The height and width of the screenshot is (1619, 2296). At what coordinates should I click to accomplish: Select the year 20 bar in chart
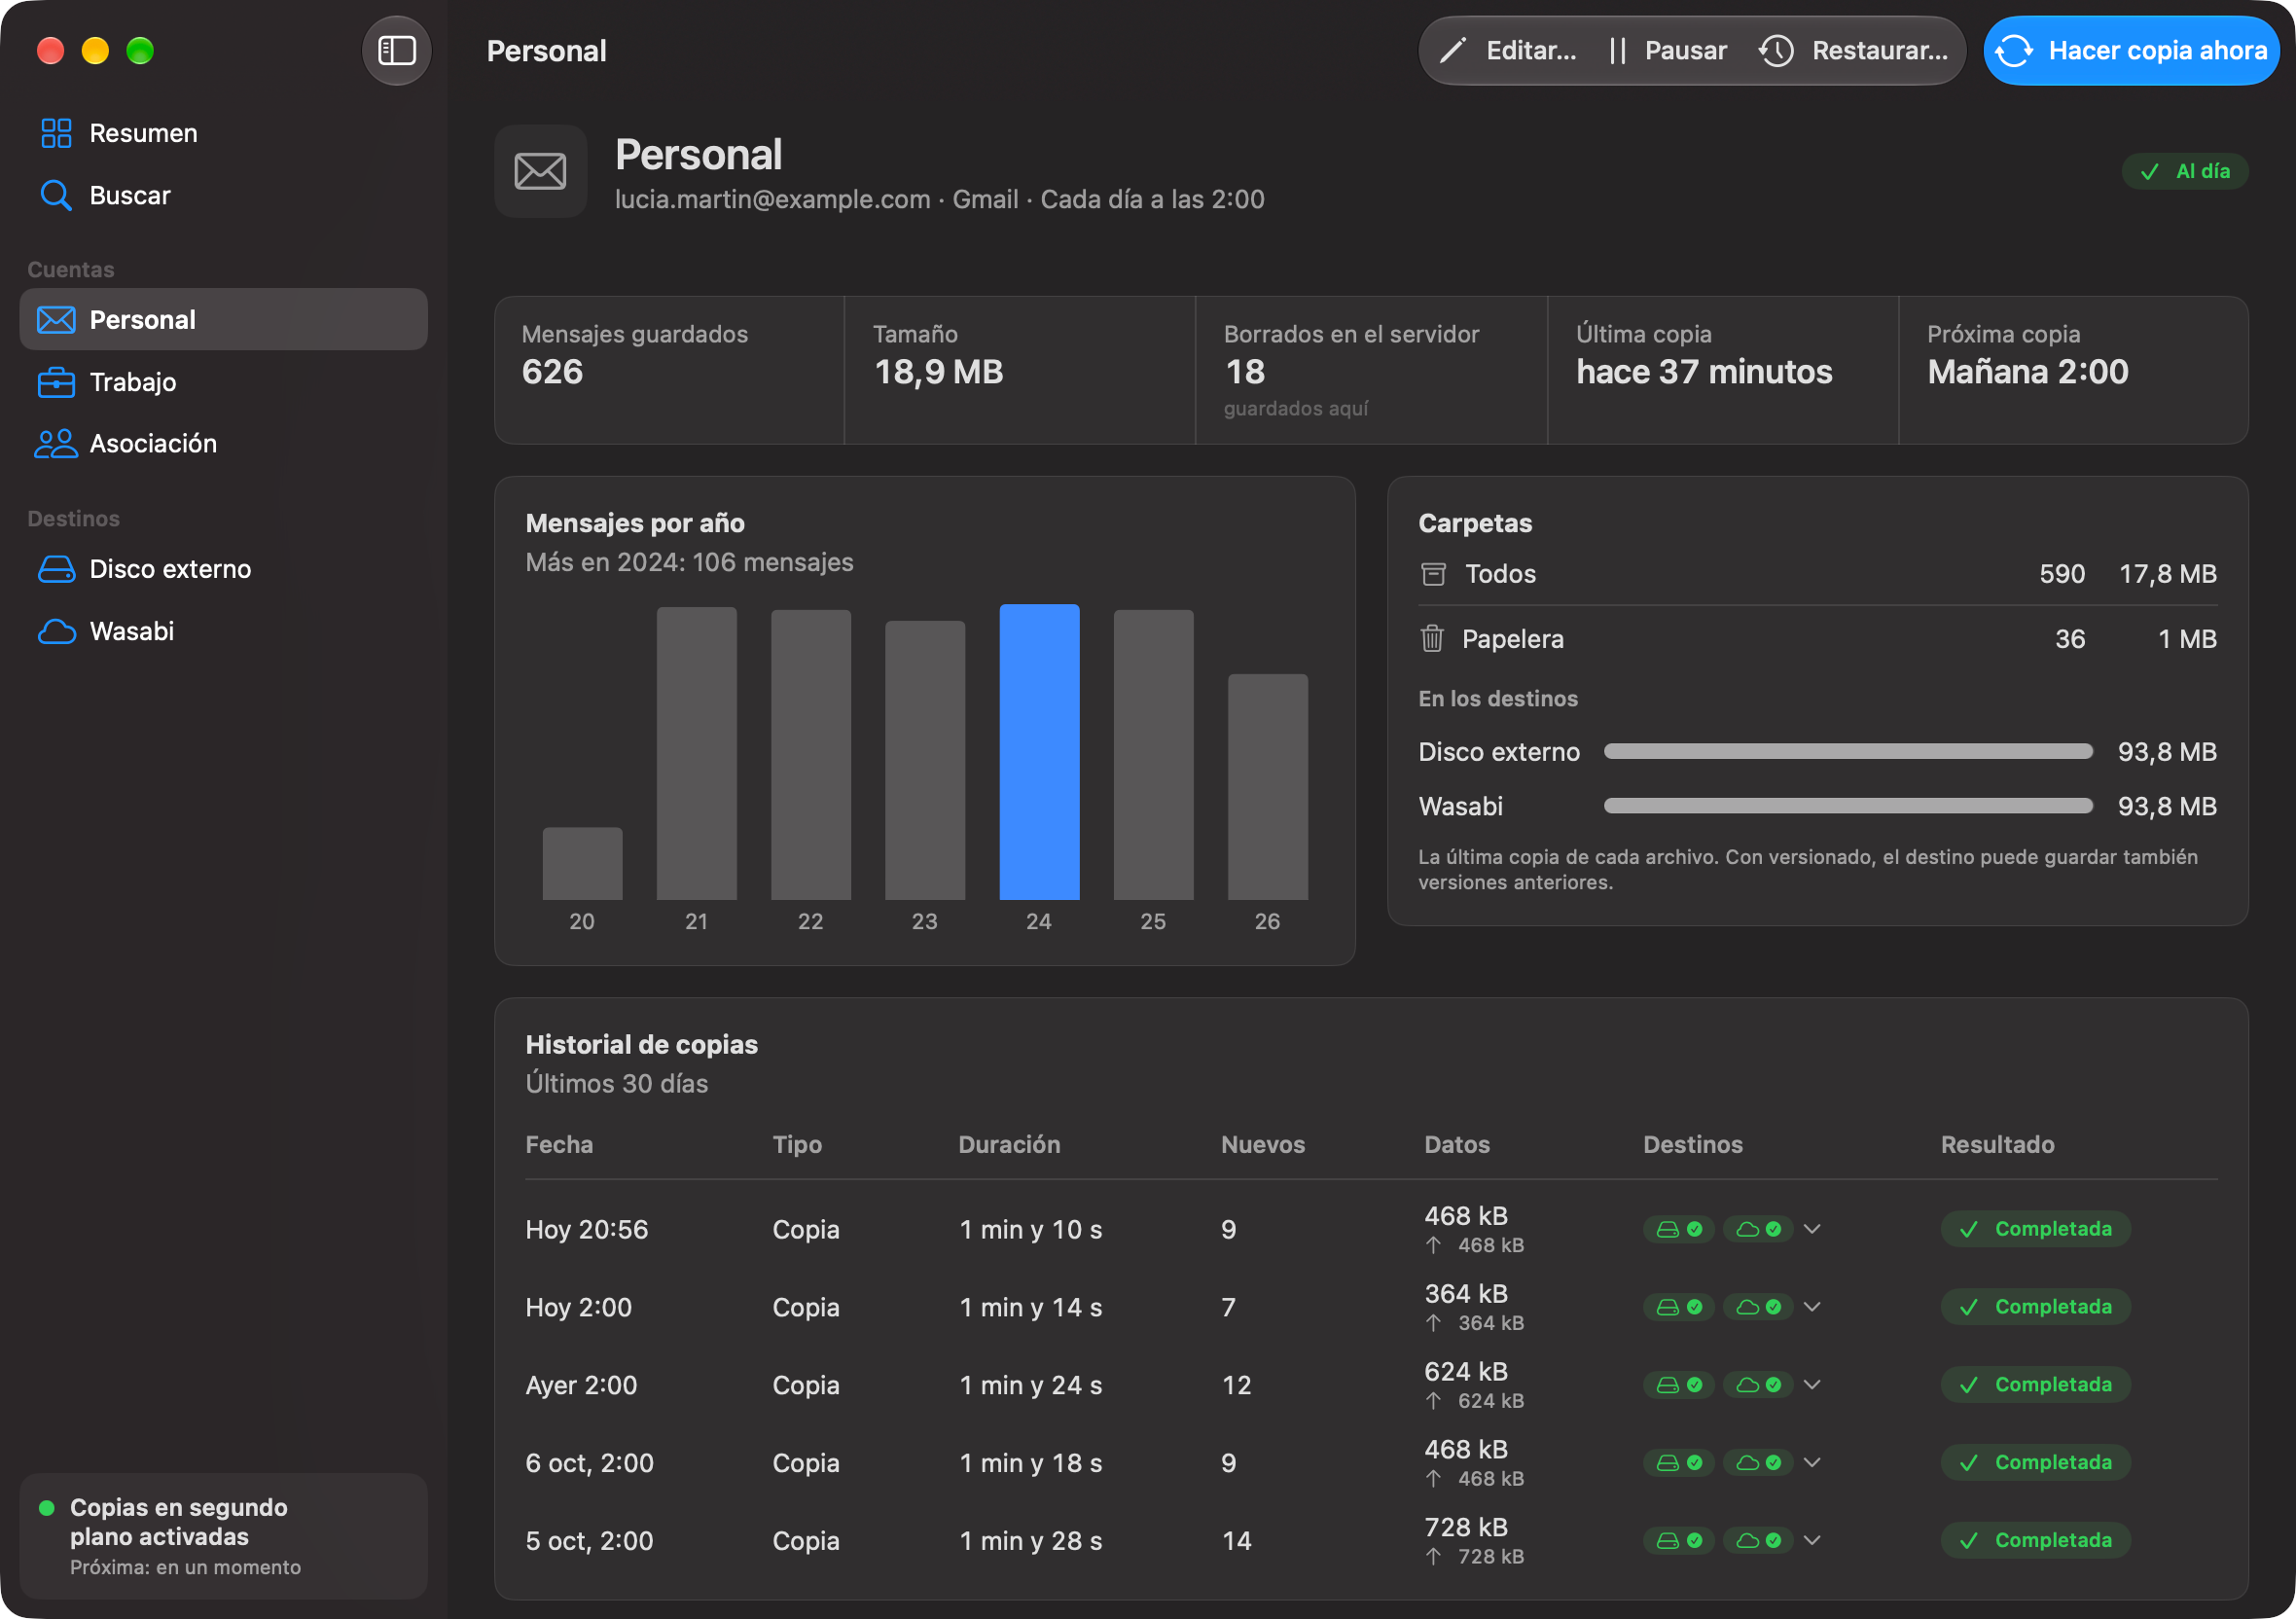(x=582, y=863)
